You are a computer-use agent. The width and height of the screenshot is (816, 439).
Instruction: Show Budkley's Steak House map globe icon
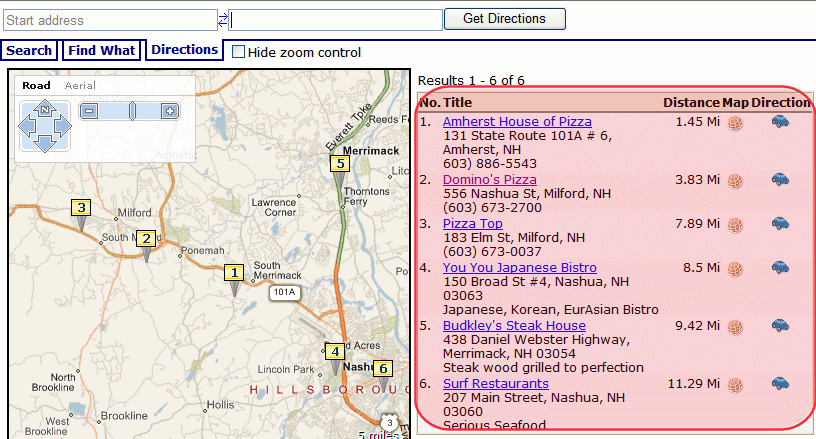click(735, 328)
